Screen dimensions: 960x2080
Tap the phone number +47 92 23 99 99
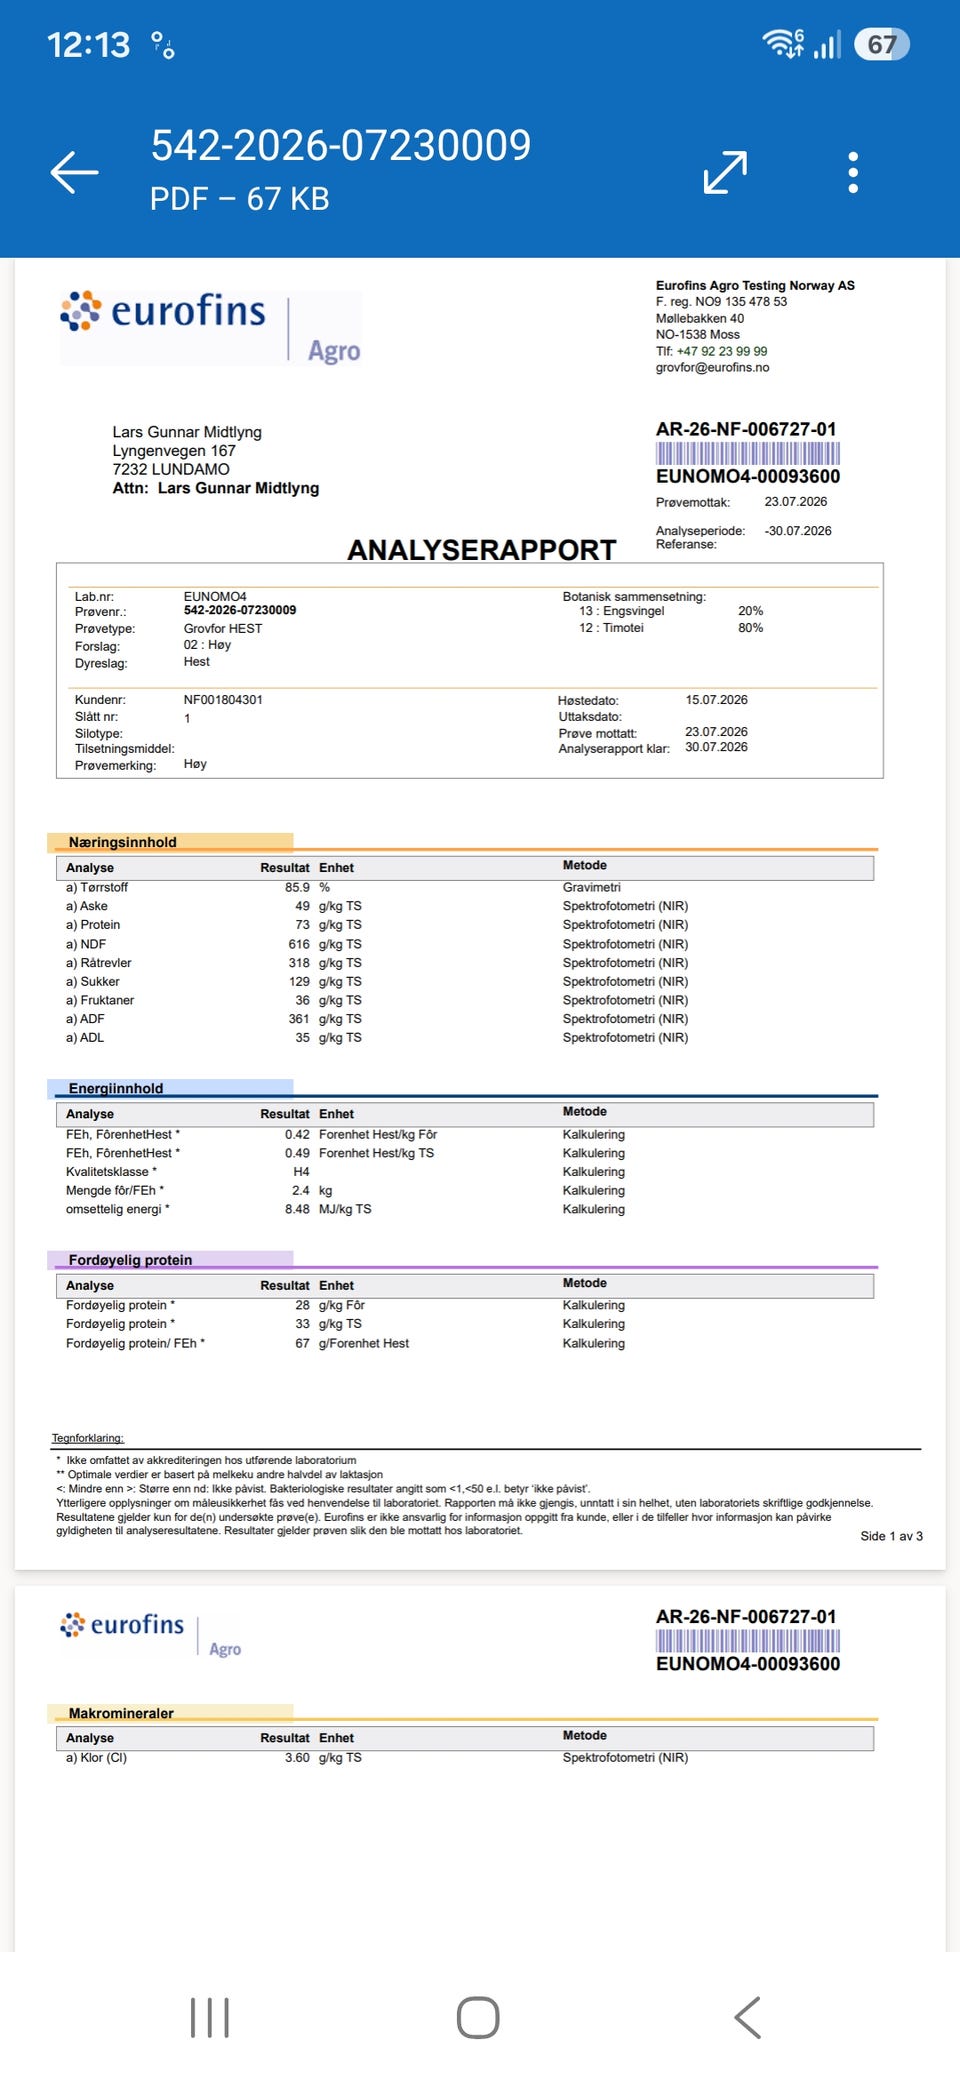(722, 351)
